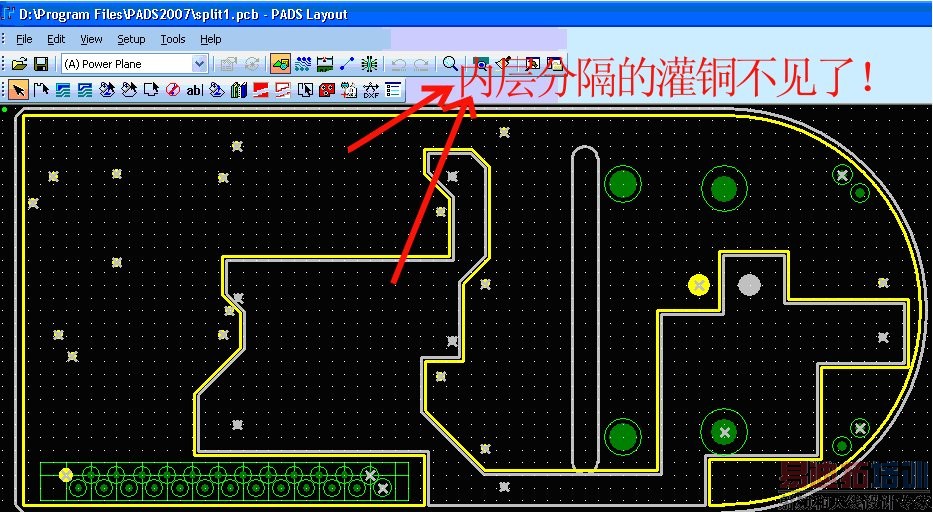Screen dimensions: 933x512
Task: Open the Output Window icon
Action: (x=532, y=63)
